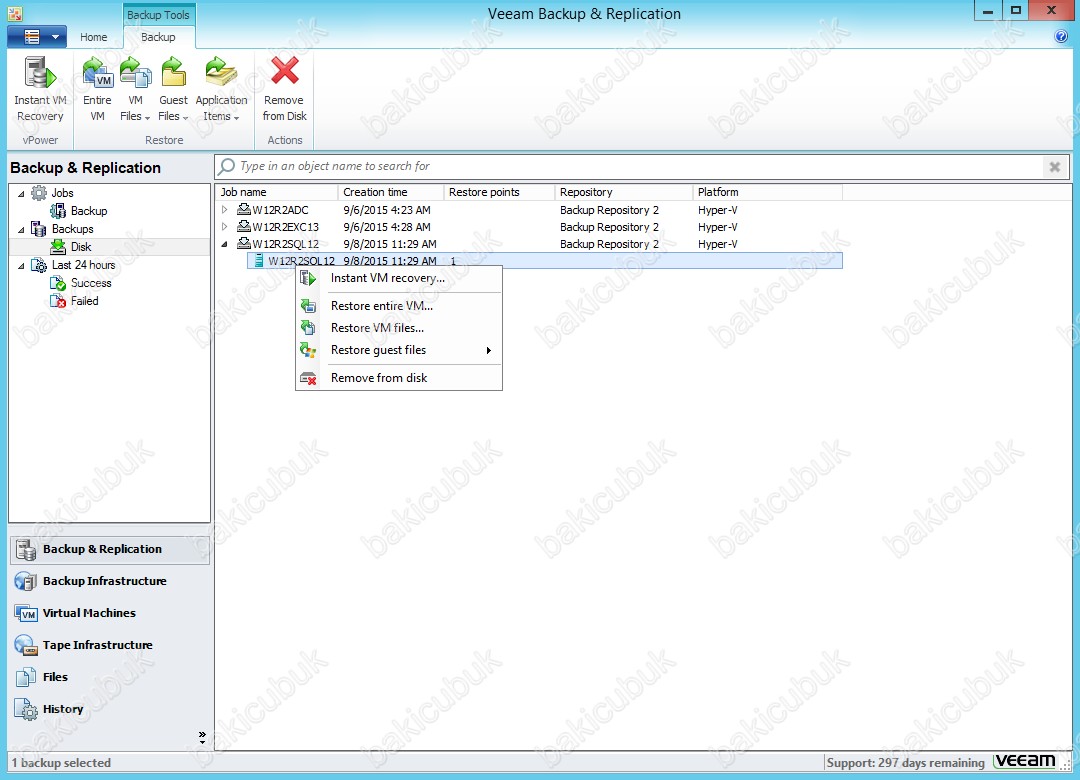Image resolution: width=1080 pixels, height=780 pixels.
Task: Expand the W12R2EXC13 backup row
Action: tap(225, 227)
